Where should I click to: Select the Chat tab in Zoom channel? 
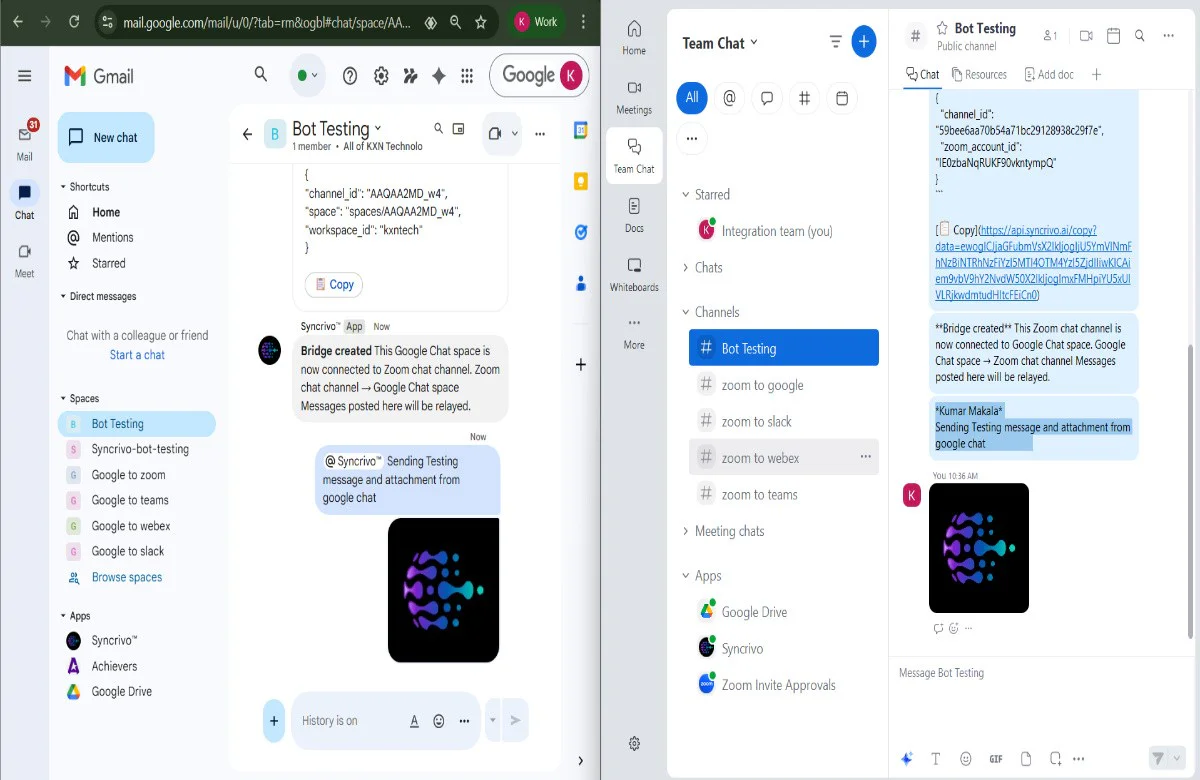(922, 74)
